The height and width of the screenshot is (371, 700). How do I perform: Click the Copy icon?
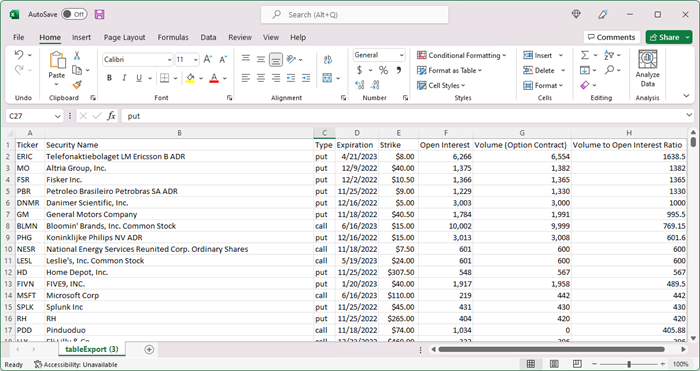77,70
